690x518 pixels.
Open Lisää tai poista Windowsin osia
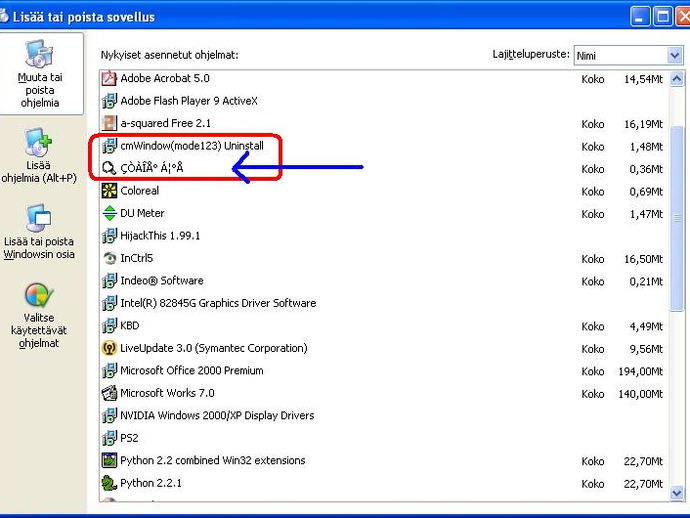[39, 231]
